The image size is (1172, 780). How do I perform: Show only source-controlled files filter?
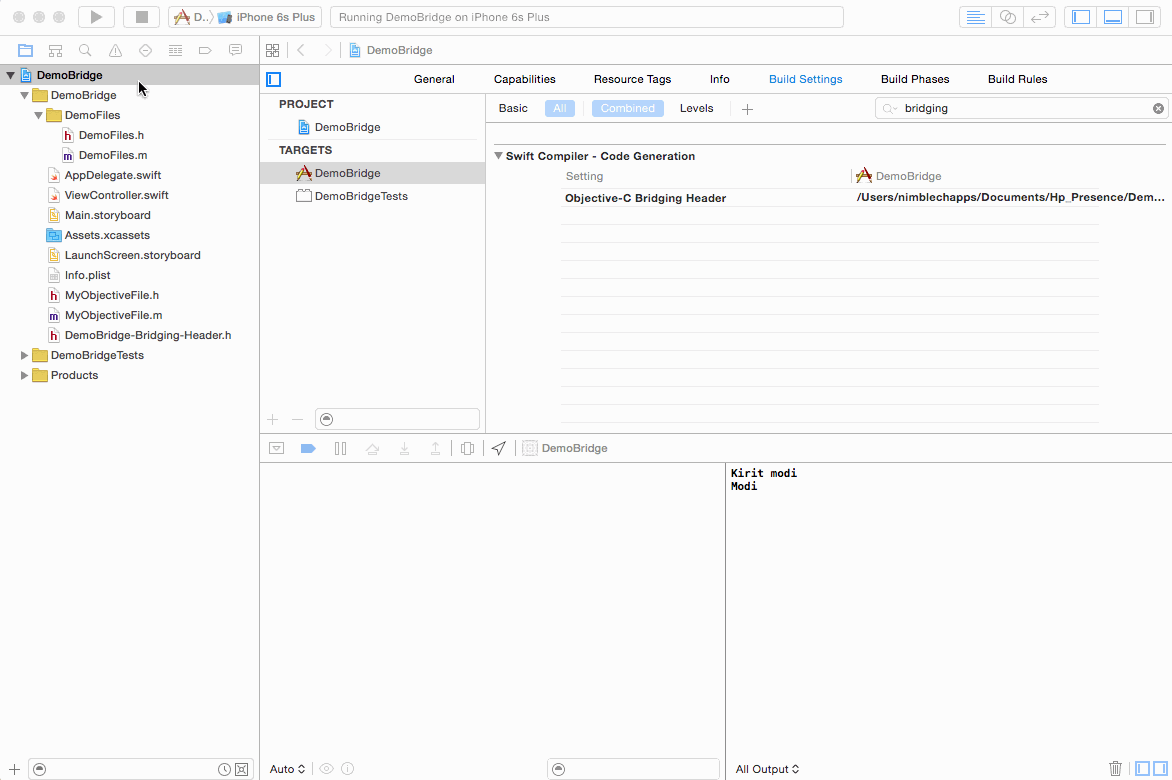pos(241,770)
